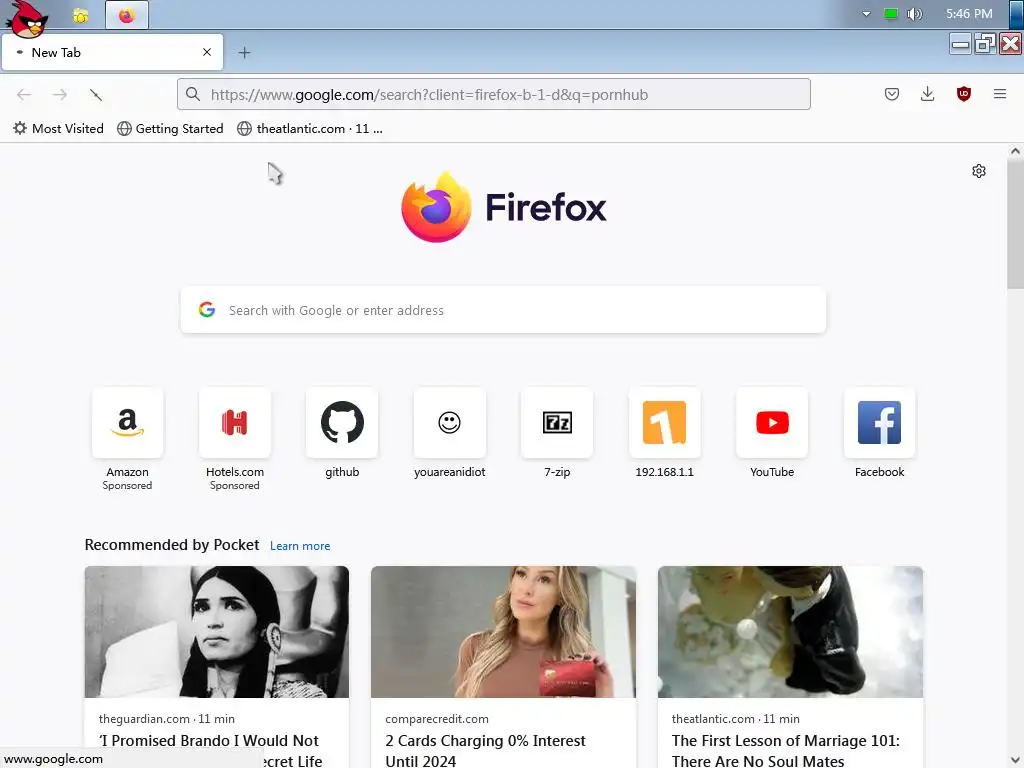This screenshot has height=768, width=1024.
Task: Open the green battery tray icon
Action: (x=890, y=14)
